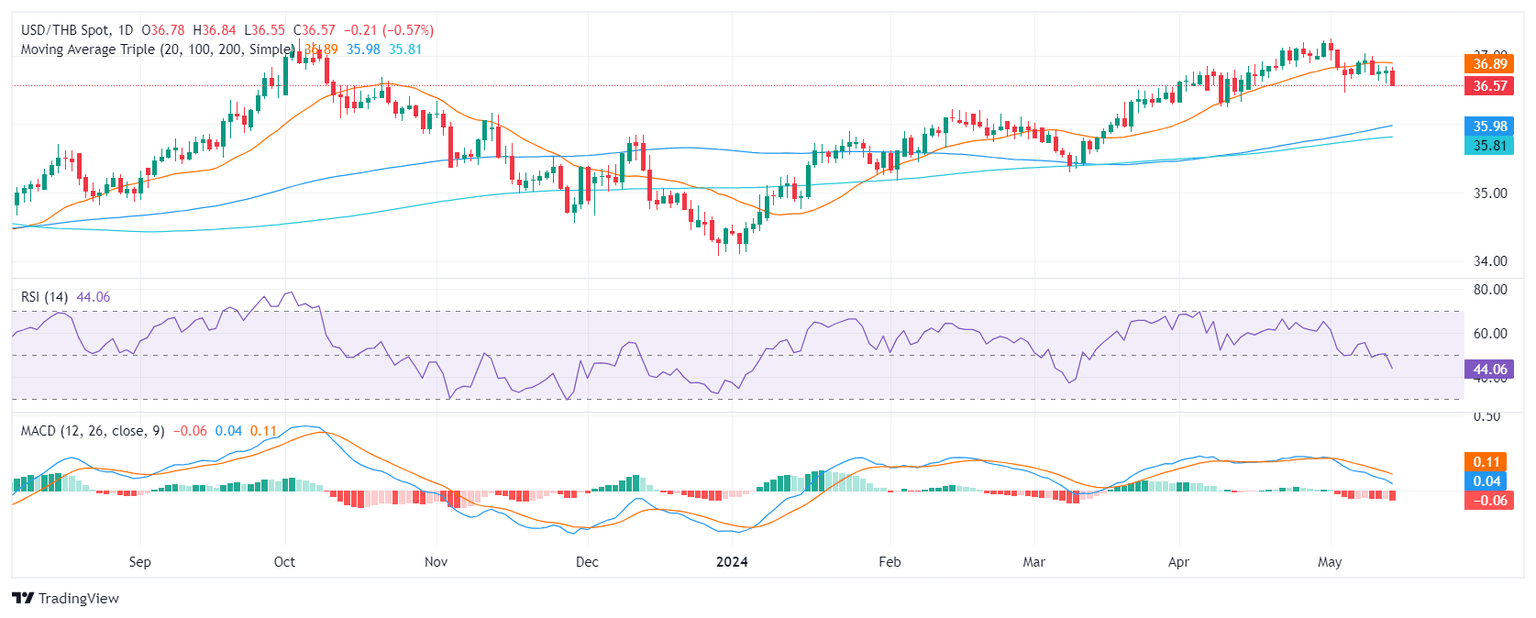
Task: Select the Moving Average Triple indicator legend
Action: click(156, 48)
